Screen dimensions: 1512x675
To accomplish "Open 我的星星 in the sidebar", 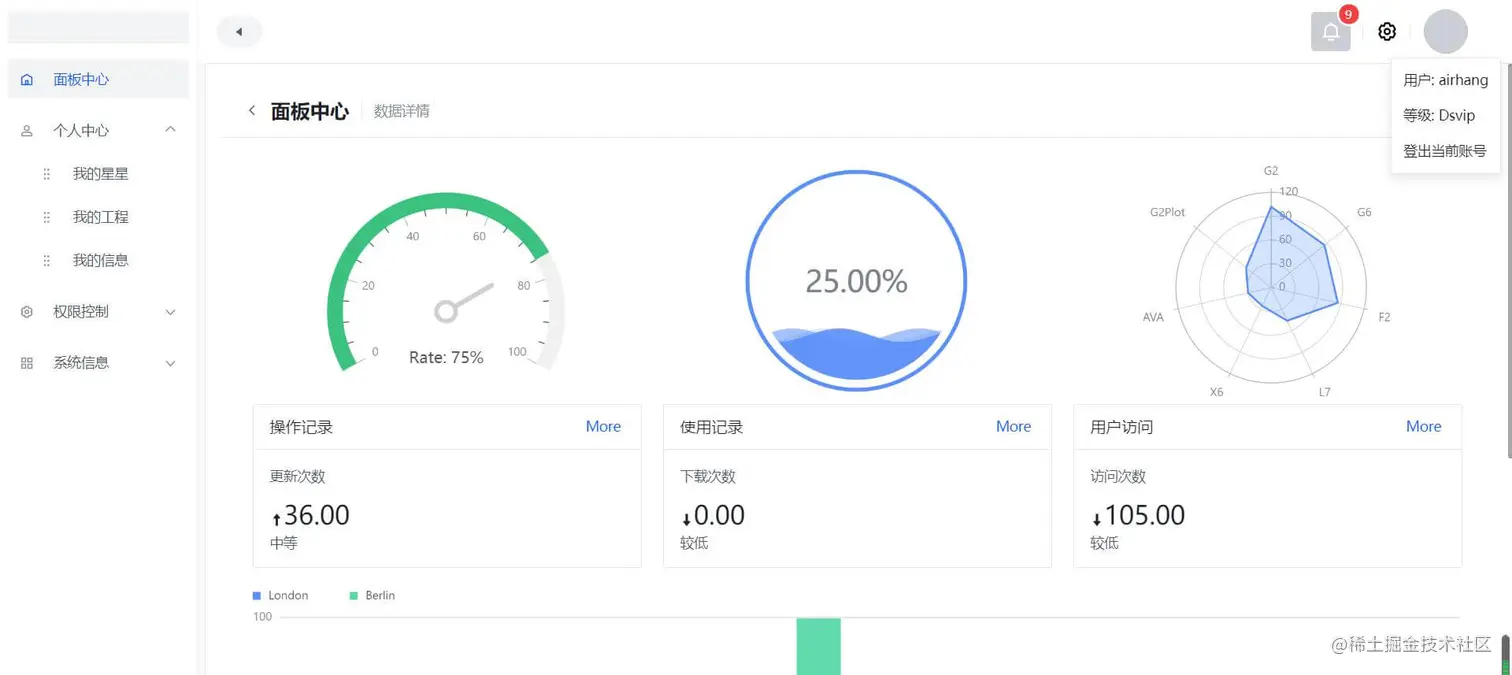I will 100,174.
